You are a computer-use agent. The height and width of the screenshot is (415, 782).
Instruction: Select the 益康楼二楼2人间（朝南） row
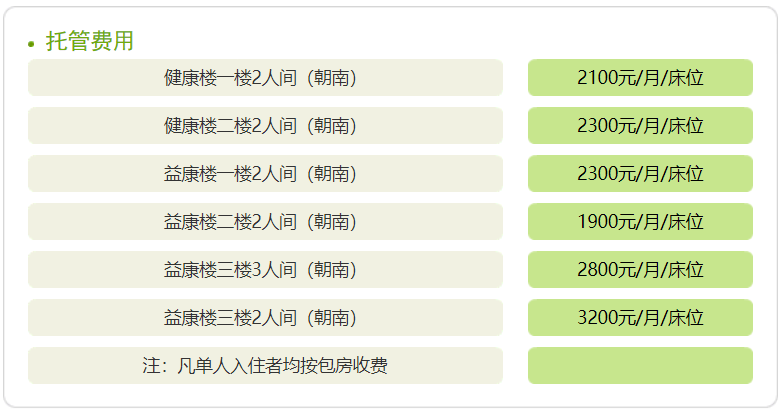click(x=265, y=221)
